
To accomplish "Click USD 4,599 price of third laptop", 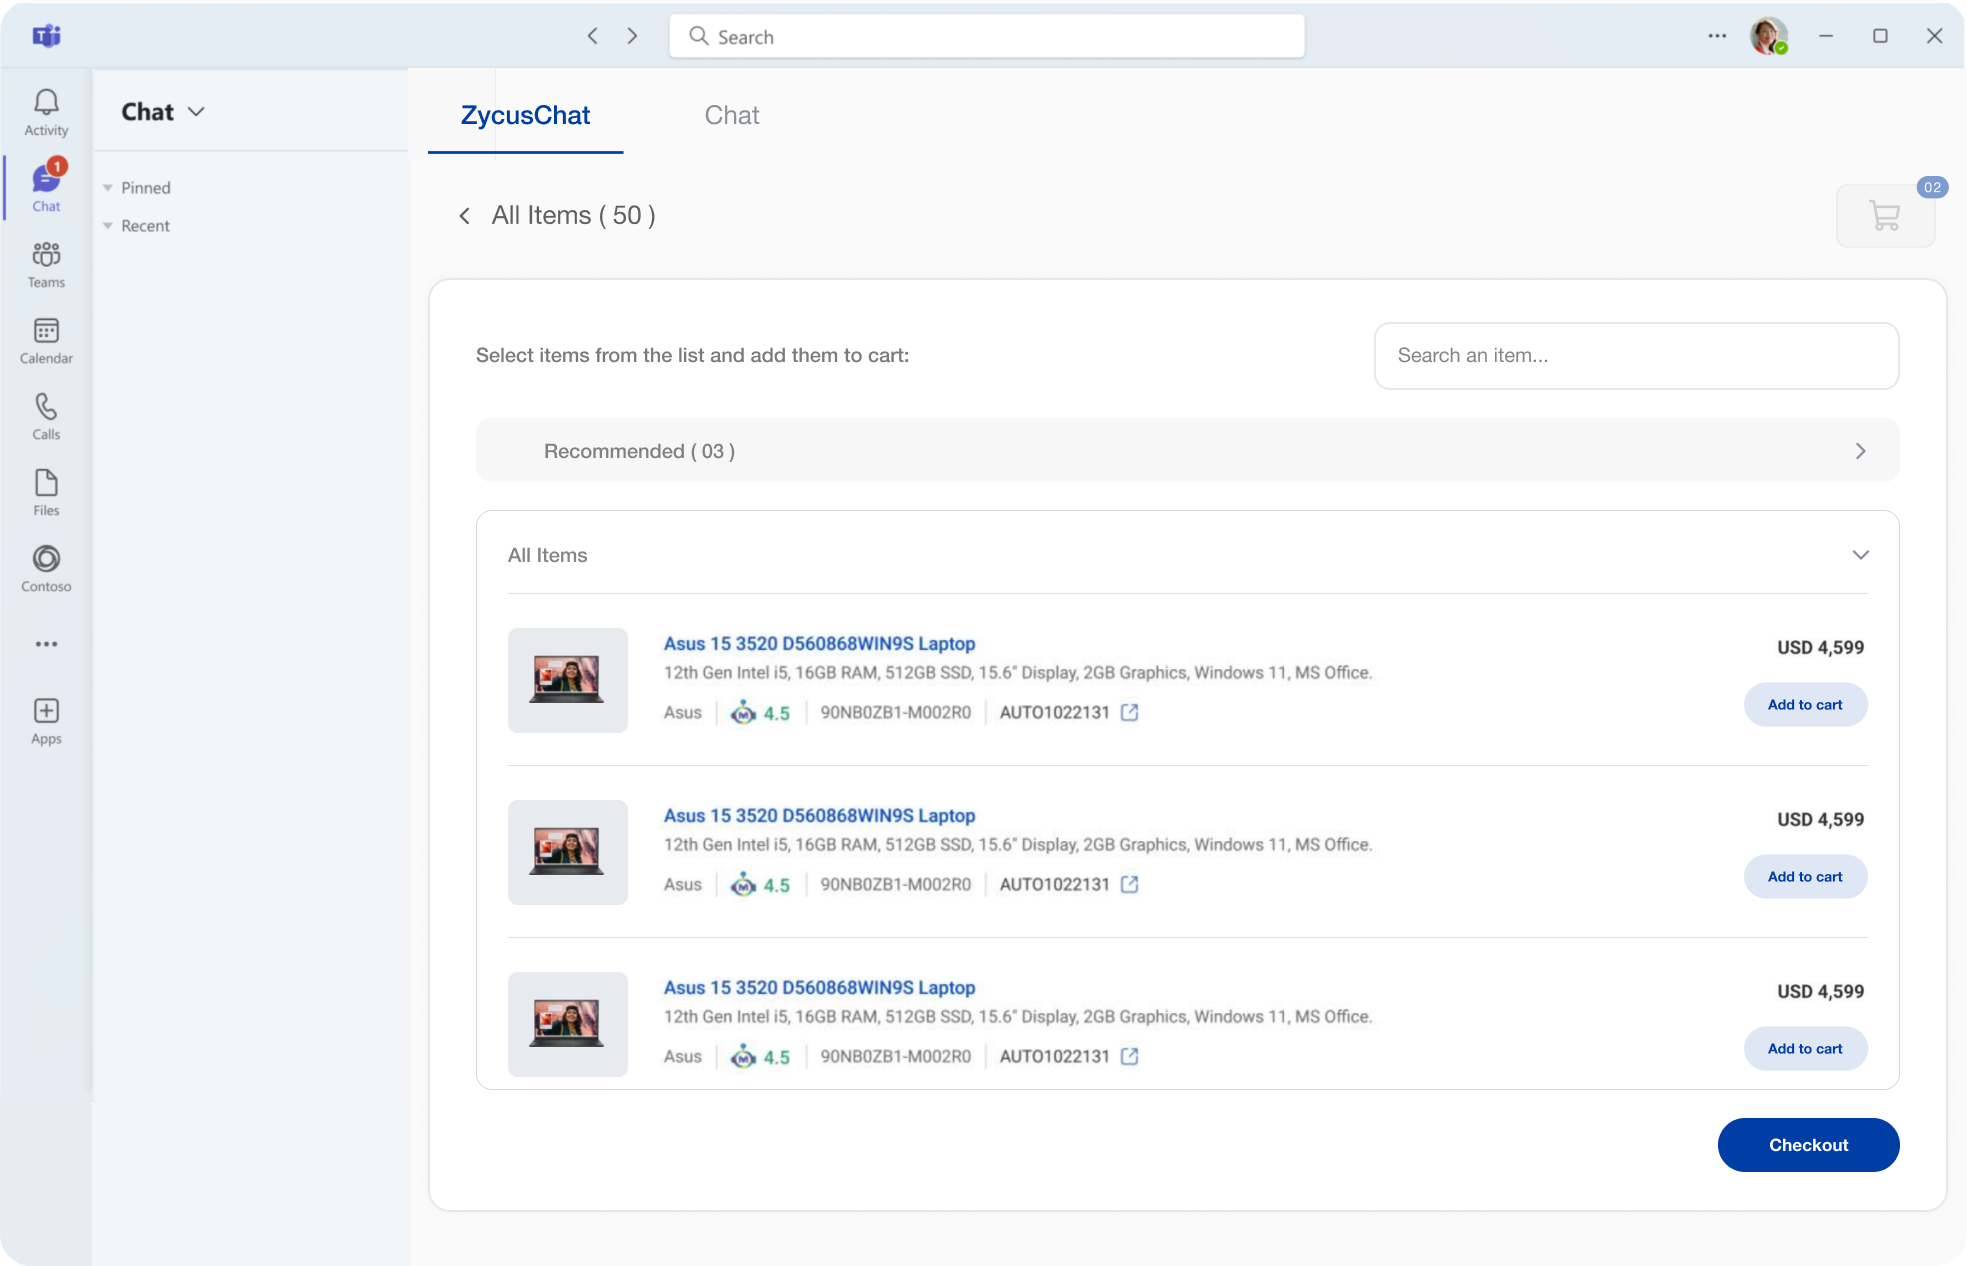I will [1820, 991].
